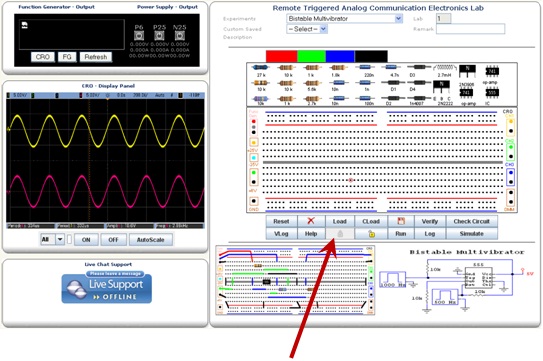Click the Check Circuit button
Viewport: 543px width, 361px height.
click(x=471, y=221)
